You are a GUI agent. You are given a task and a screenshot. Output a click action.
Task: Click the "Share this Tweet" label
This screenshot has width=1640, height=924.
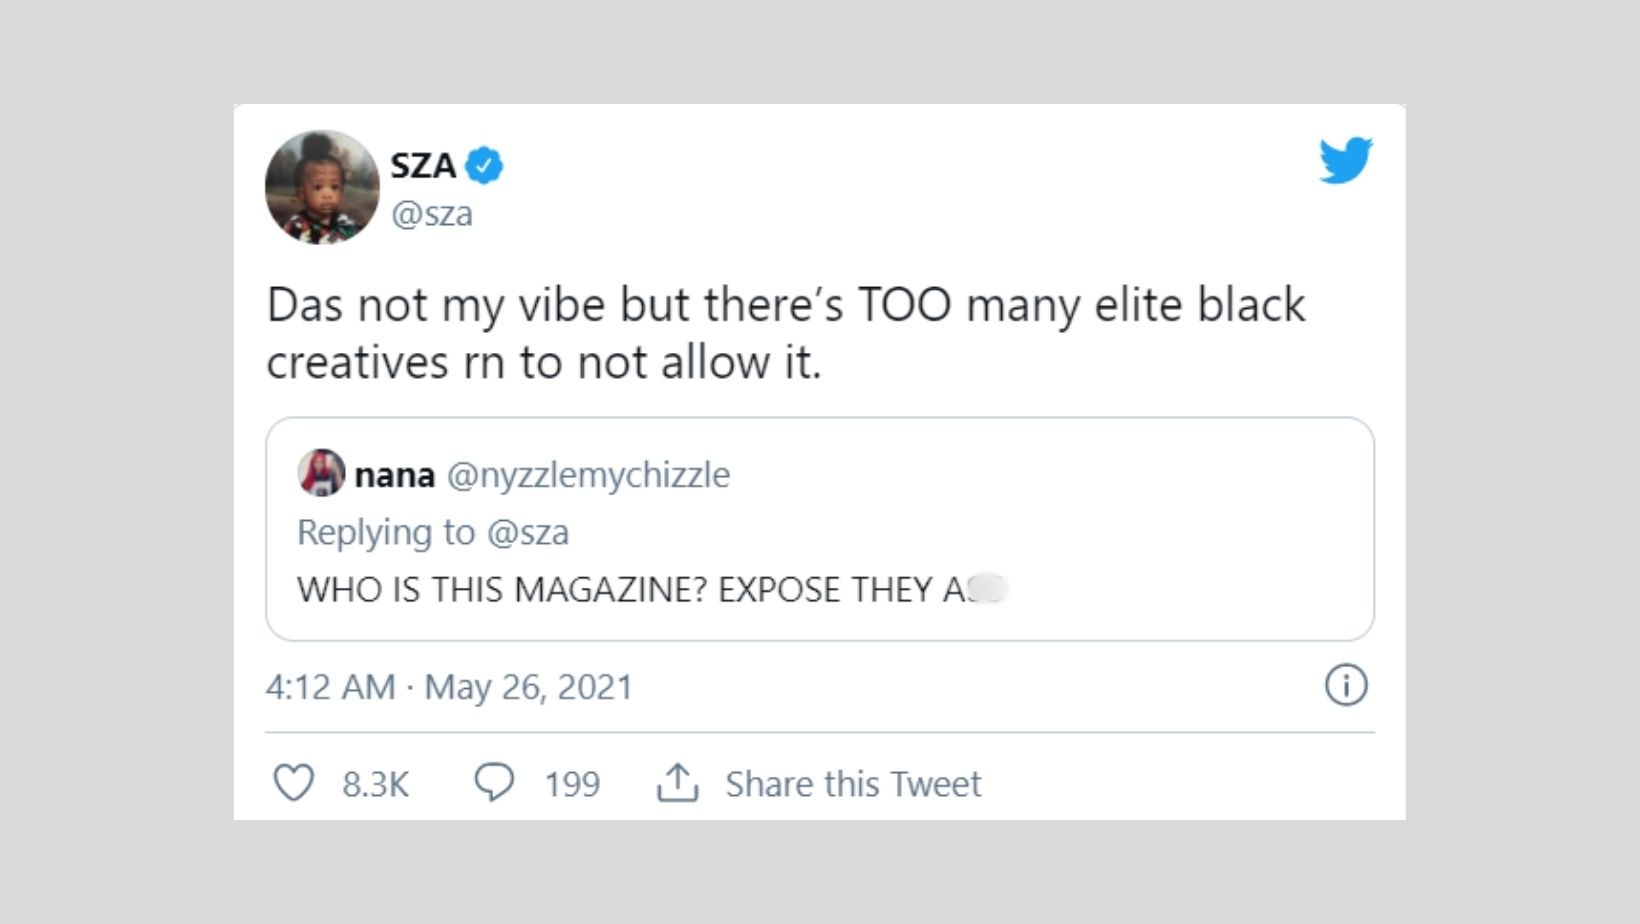[x=853, y=784]
